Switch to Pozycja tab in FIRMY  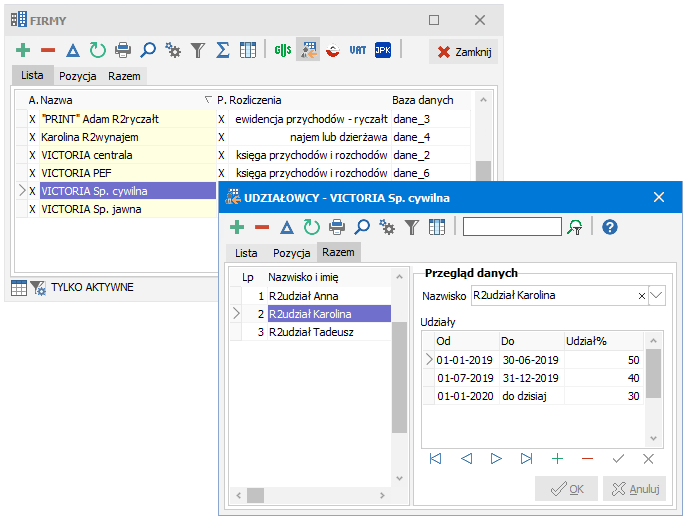78,76
